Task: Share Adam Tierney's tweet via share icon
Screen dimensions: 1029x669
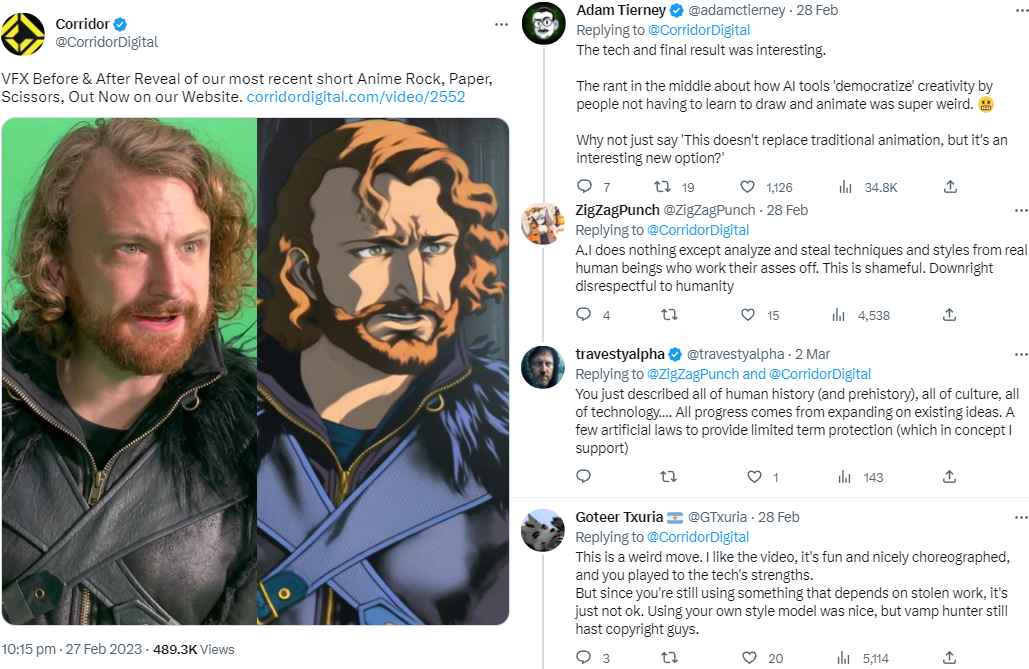Action: pos(950,187)
